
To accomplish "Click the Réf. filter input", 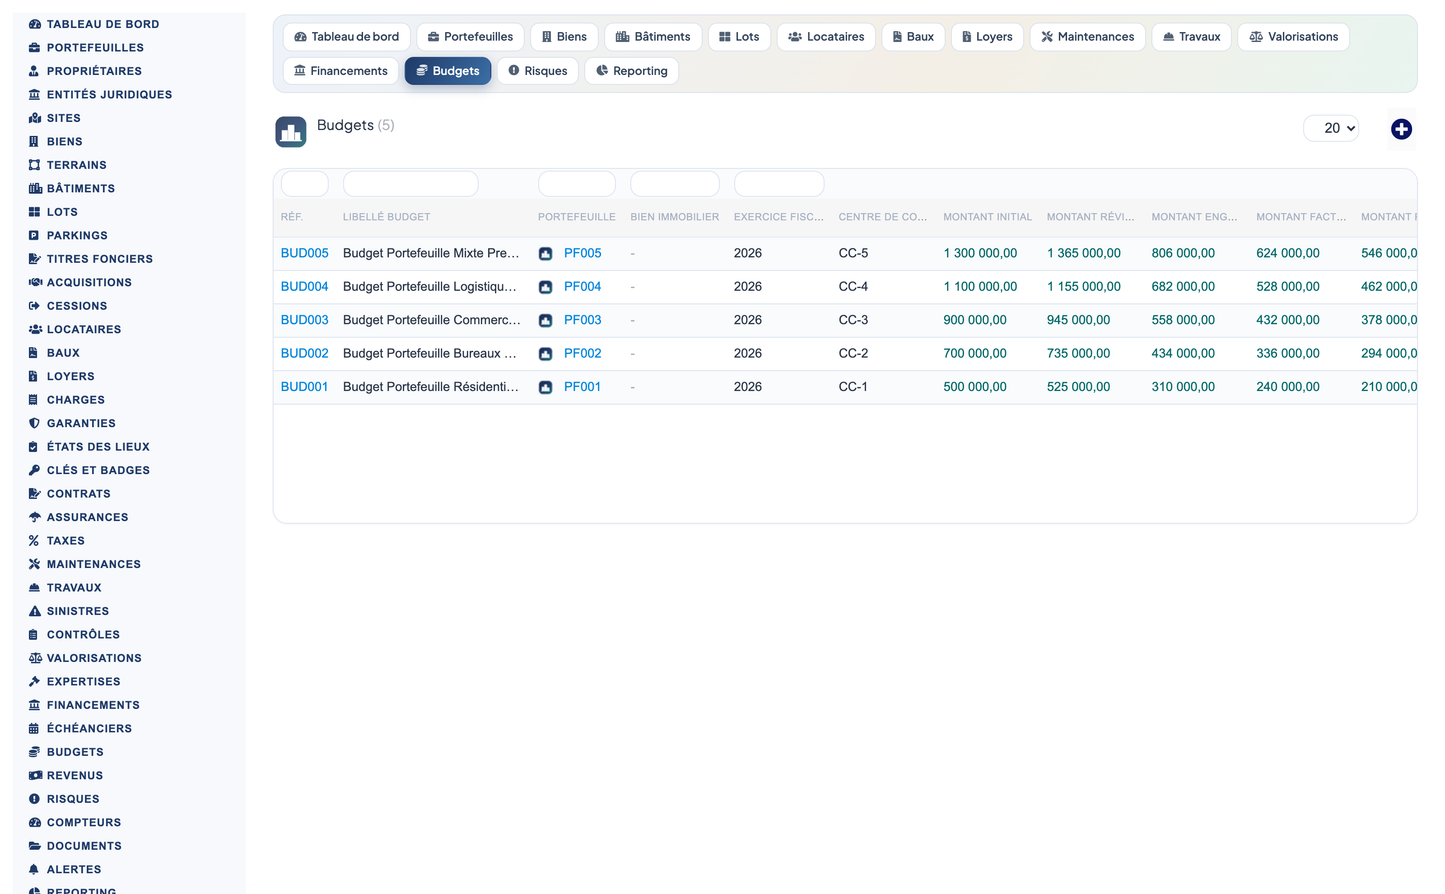I will pos(305,184).
